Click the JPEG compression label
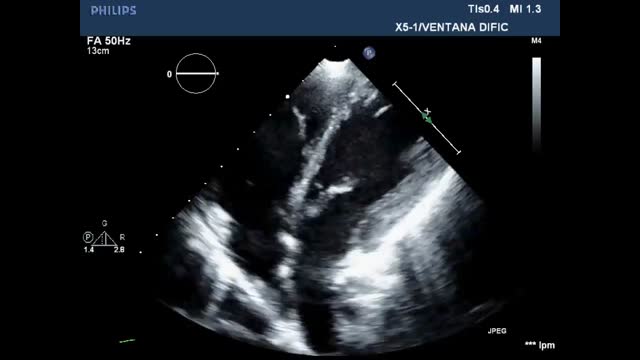Image resolution: width=640 pixels, height=360 pixels. pyautogui.click(x=497, y=331)
